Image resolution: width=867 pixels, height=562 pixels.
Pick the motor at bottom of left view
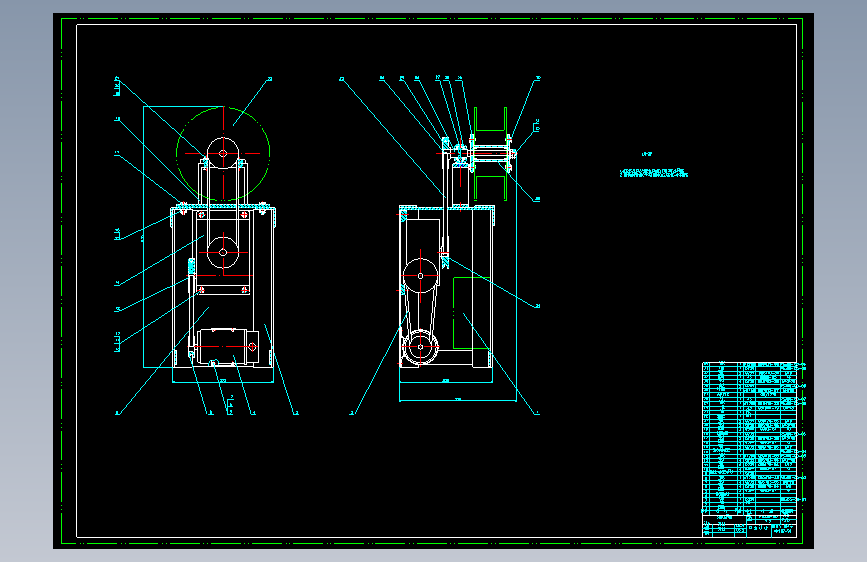227,347
